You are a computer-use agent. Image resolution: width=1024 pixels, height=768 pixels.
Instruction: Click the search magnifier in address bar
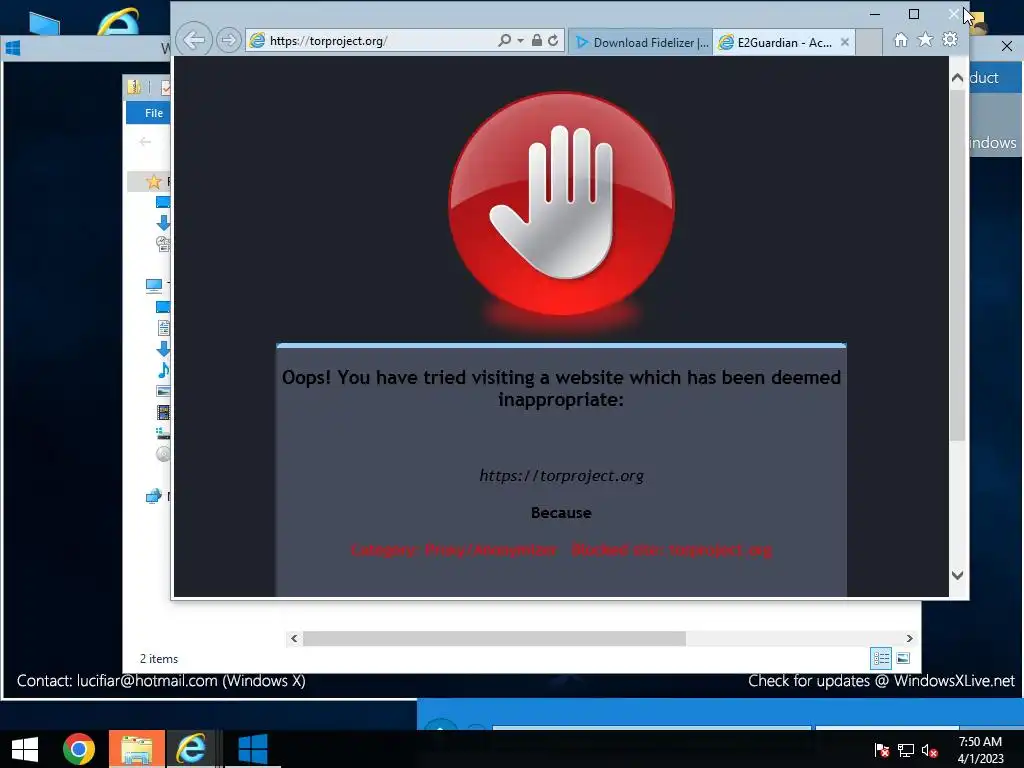(505, 40)
